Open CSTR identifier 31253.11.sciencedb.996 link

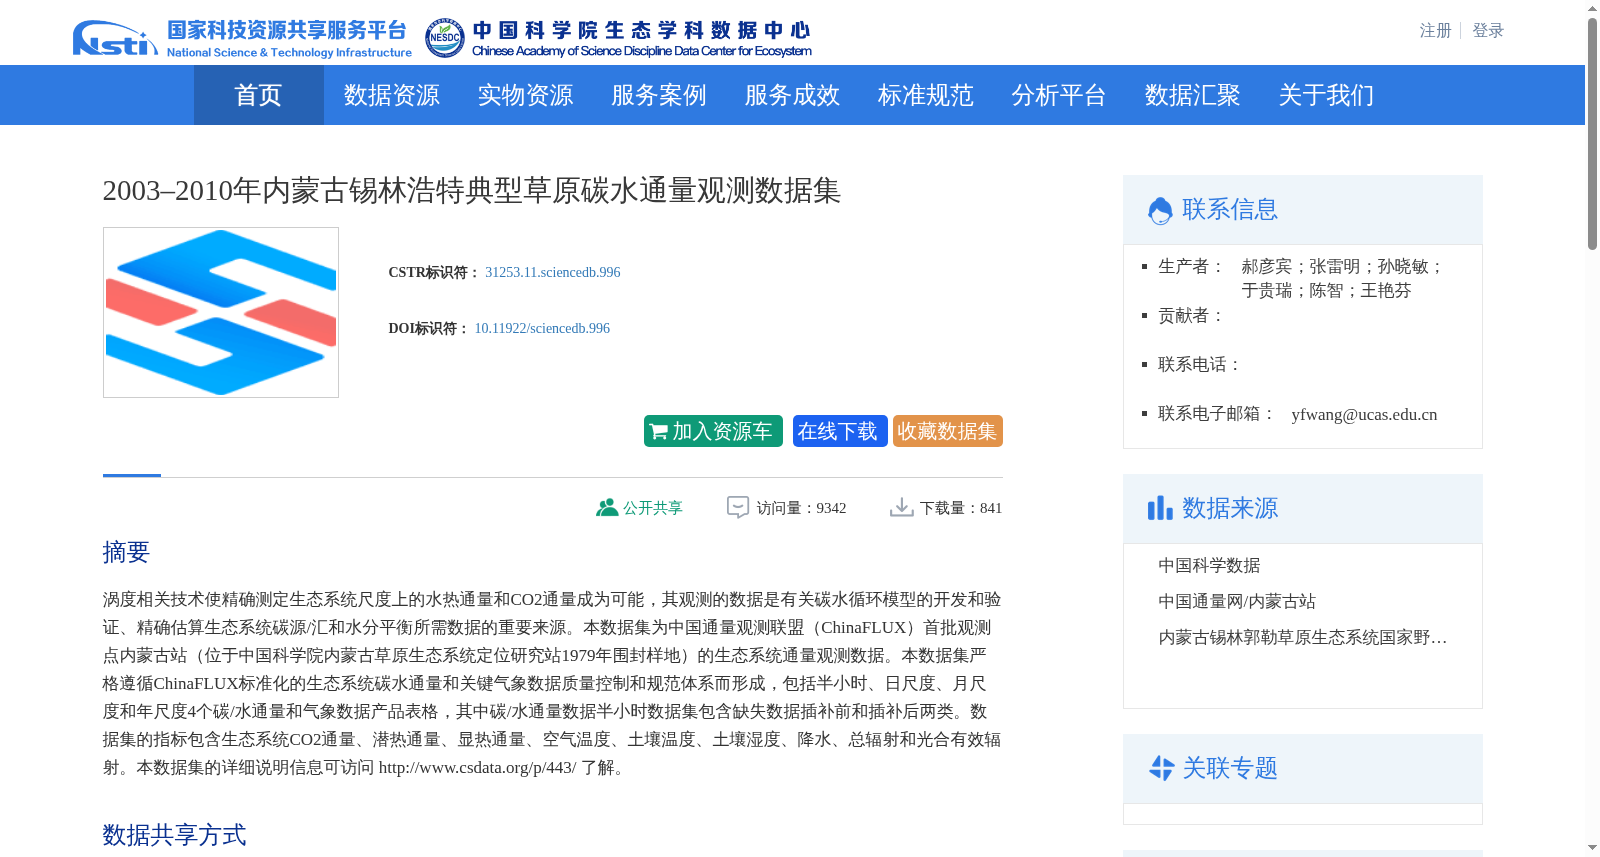(x=553, y=272)
